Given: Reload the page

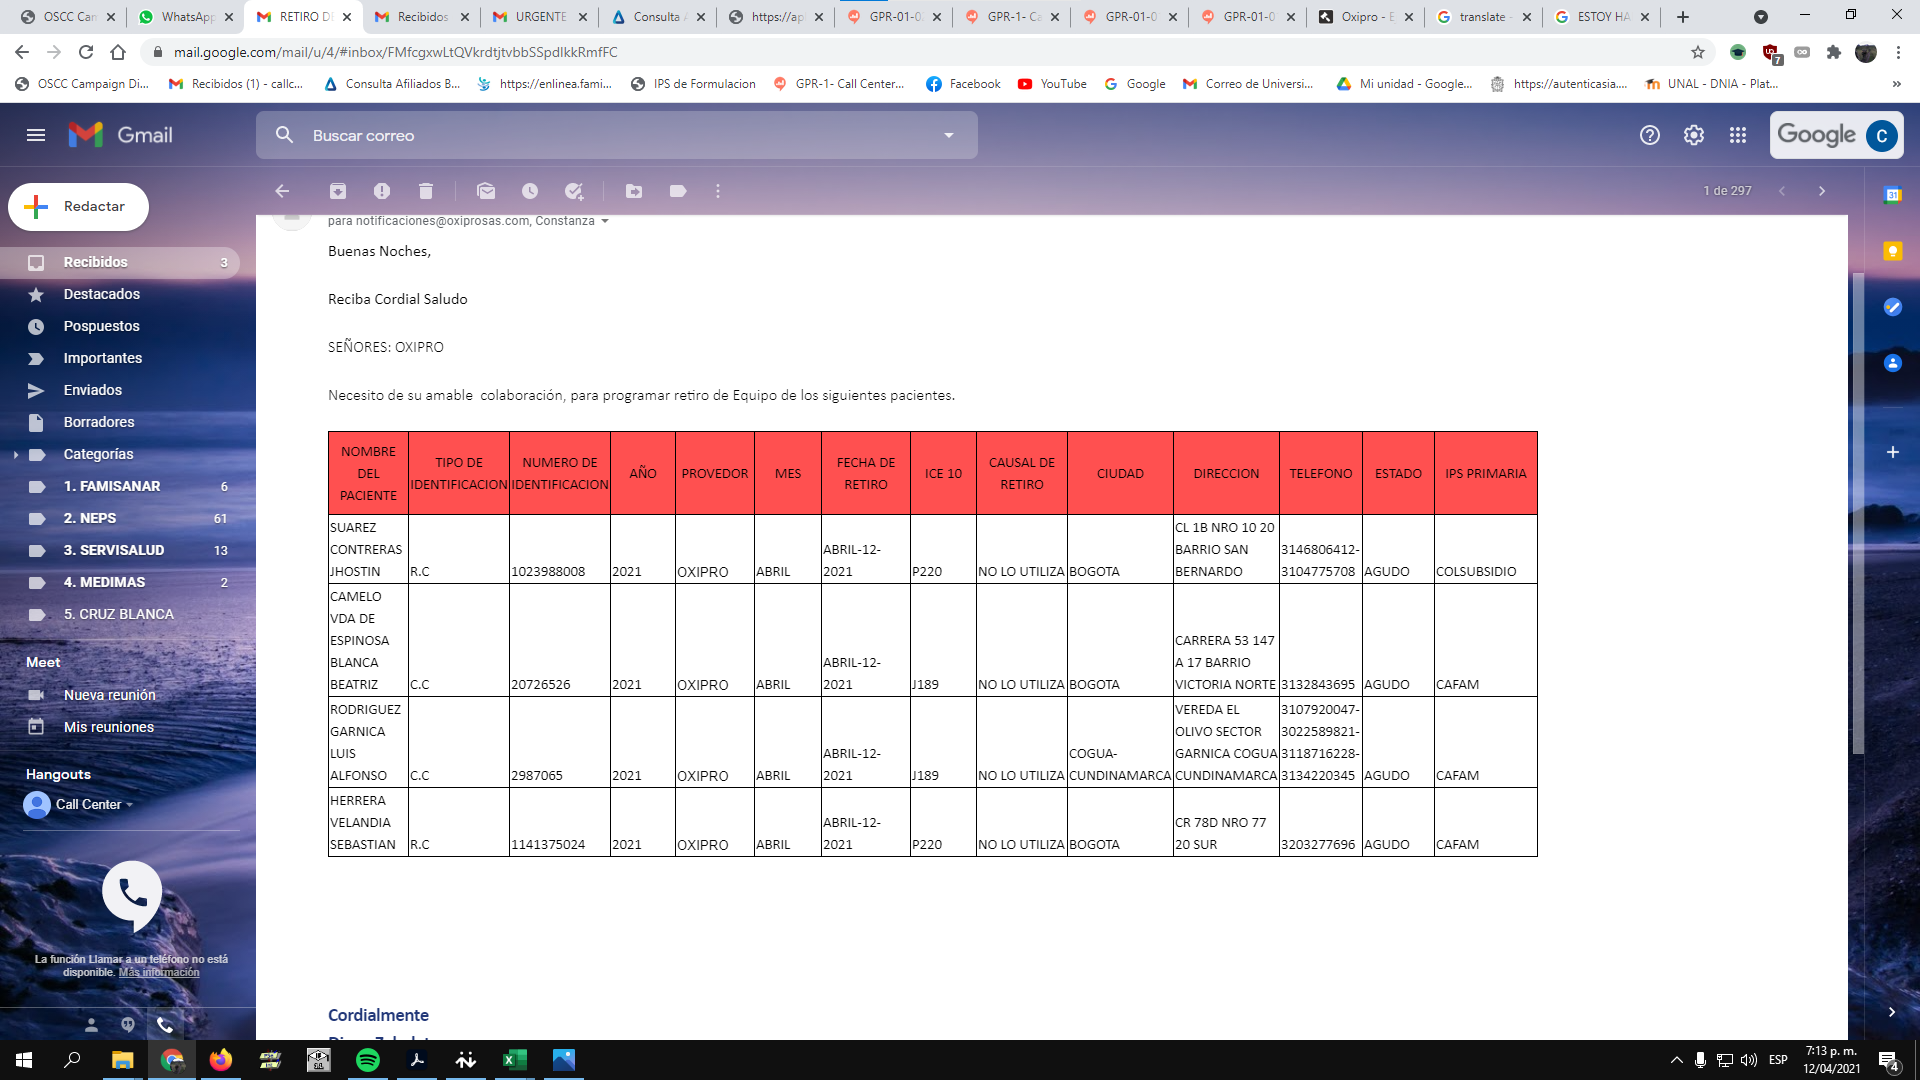Looking at the screenshot, I should (x=86, y=52).
